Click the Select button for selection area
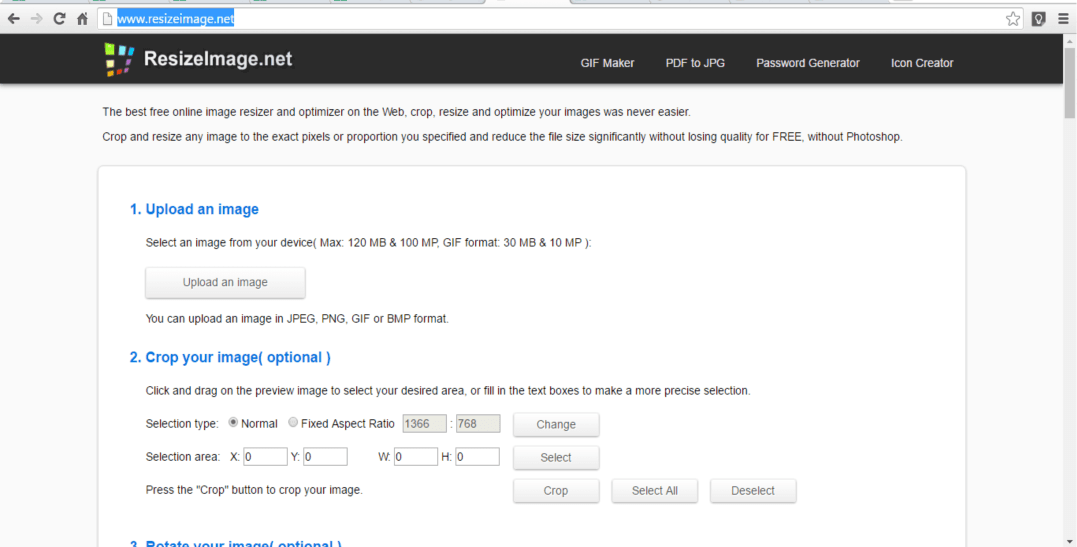The width and height of the screenshot is (1077, 547). pos(556,458)
